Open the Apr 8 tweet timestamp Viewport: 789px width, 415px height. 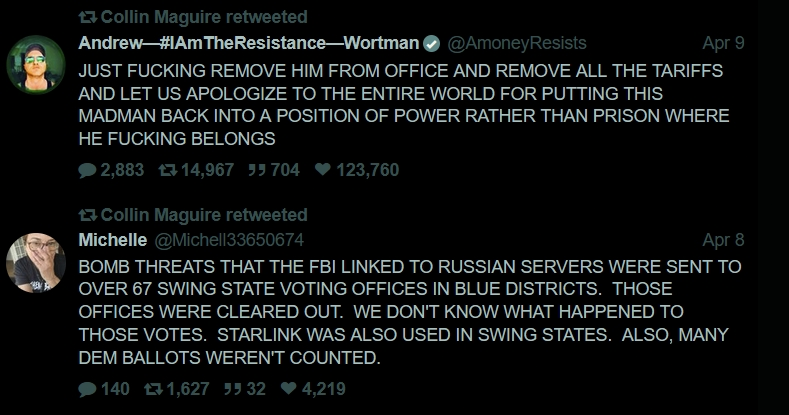tap(723, 240)
